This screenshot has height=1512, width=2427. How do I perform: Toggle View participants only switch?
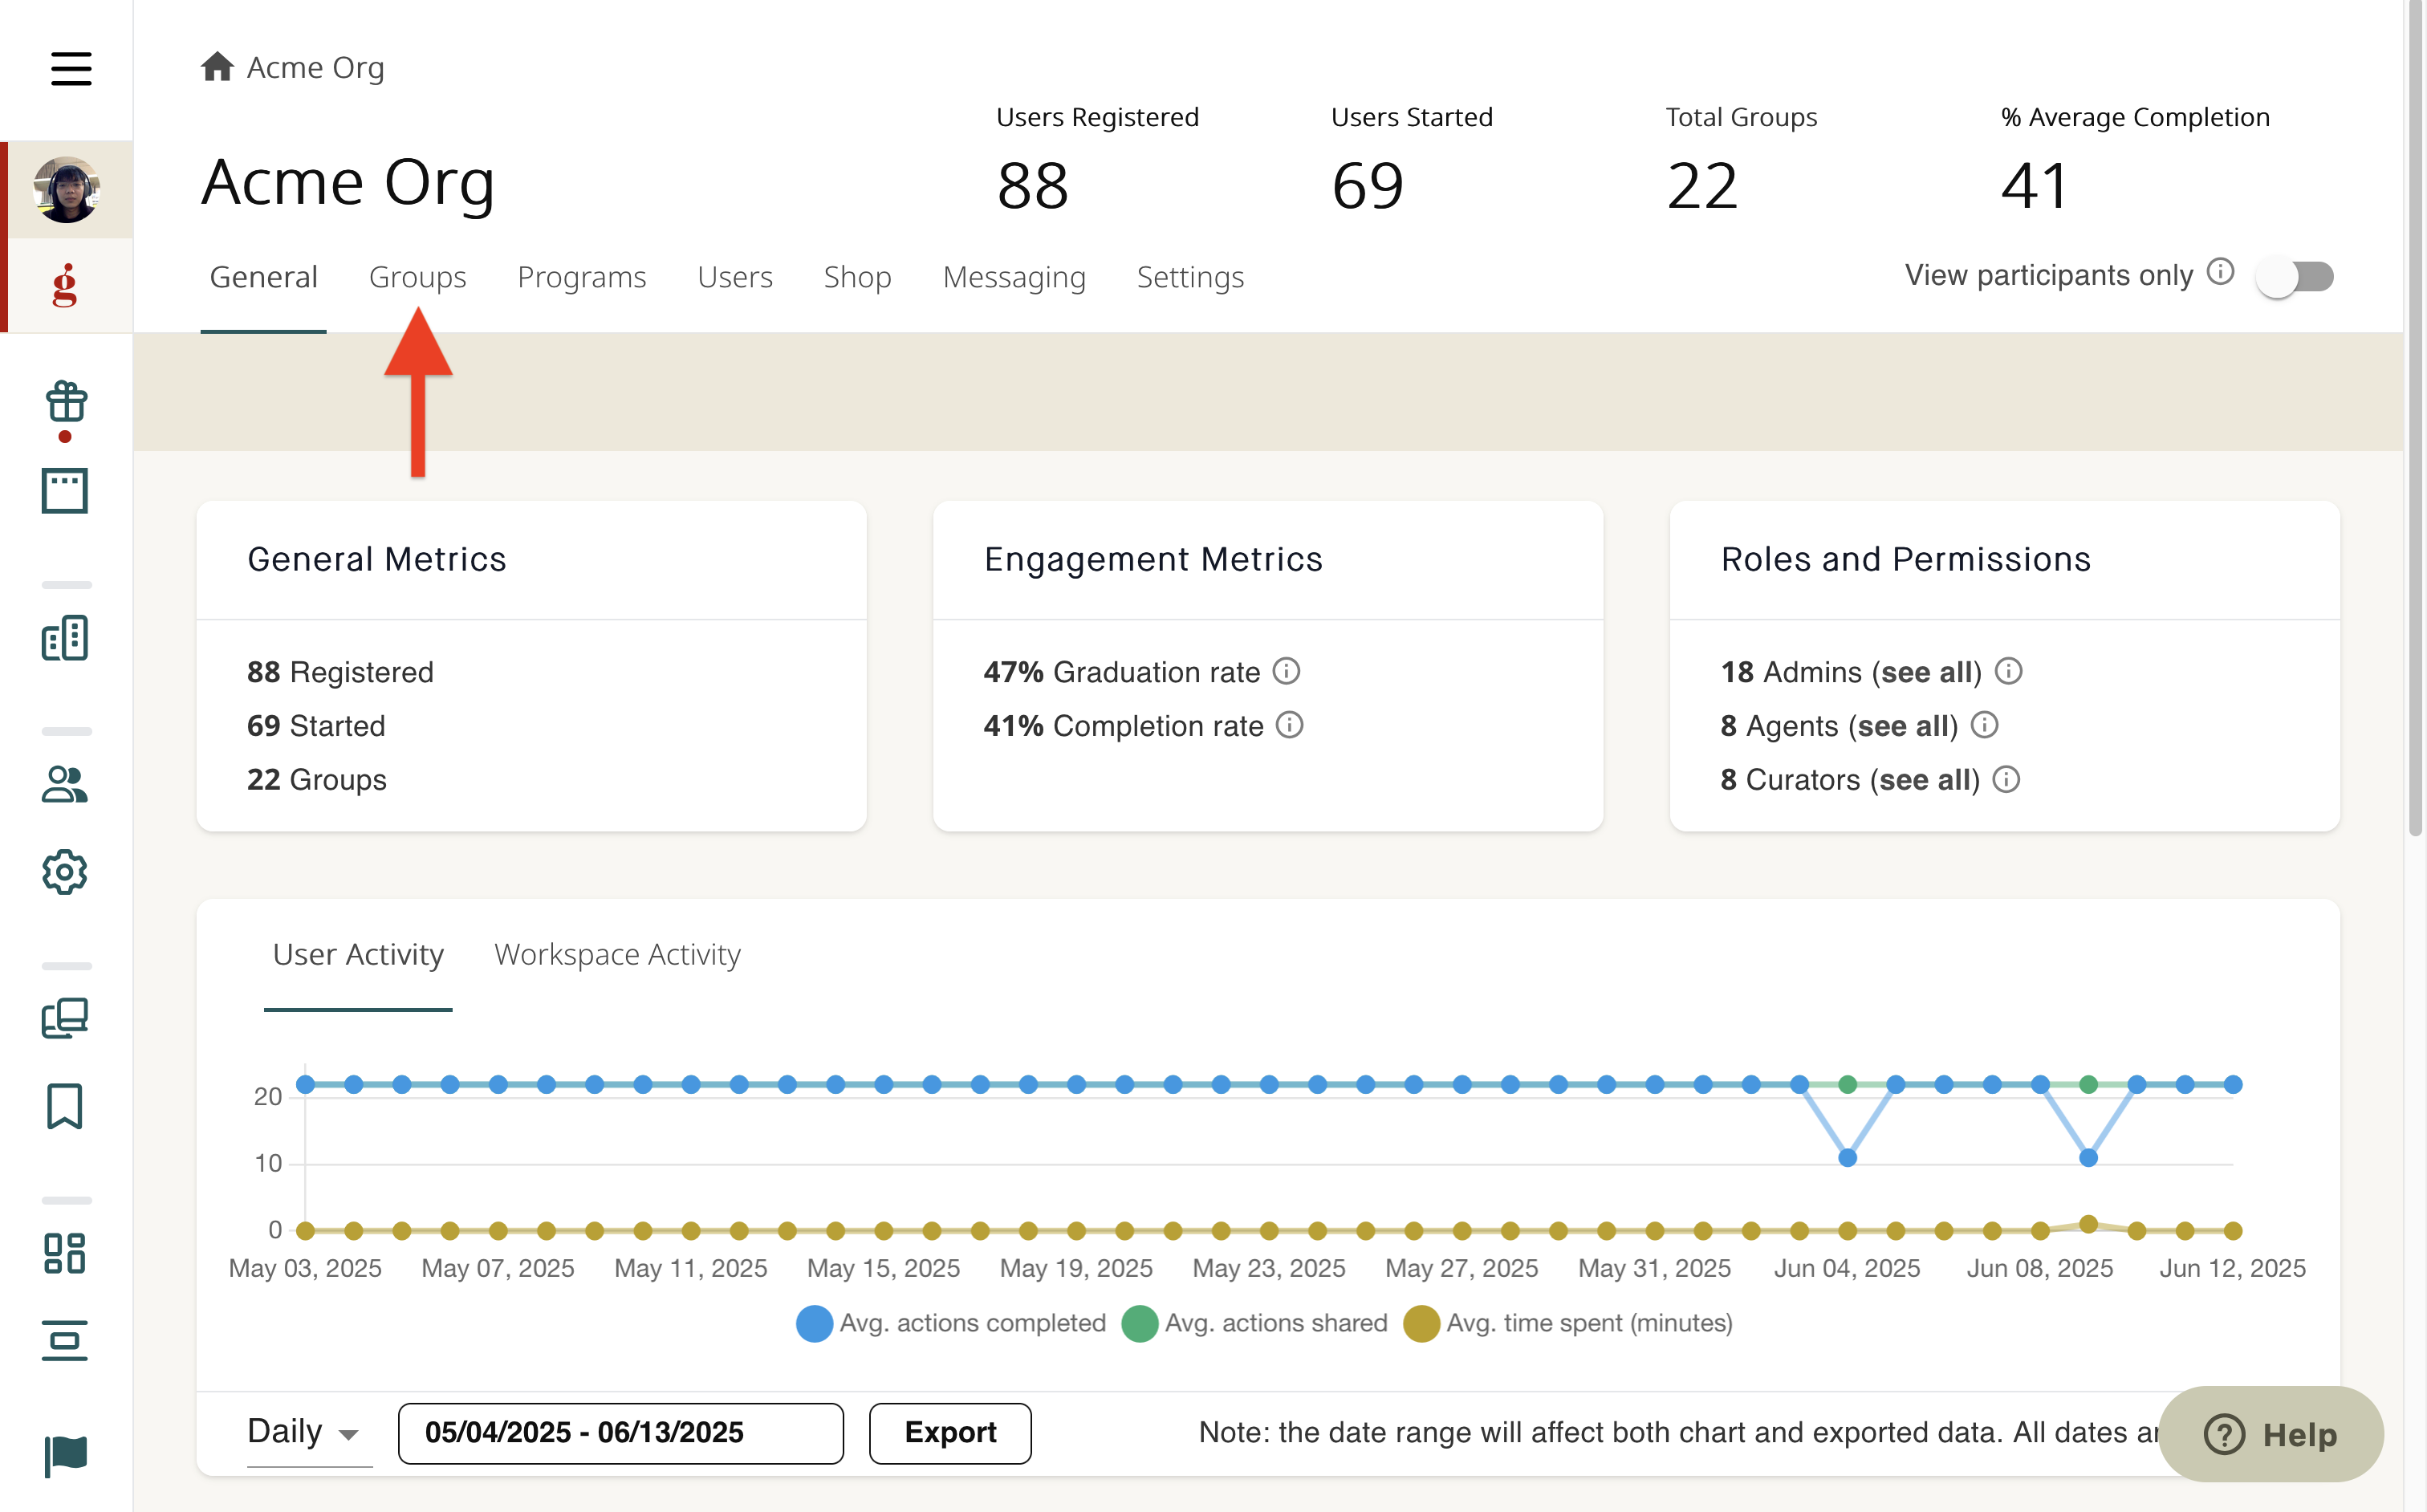point(2294,275)
